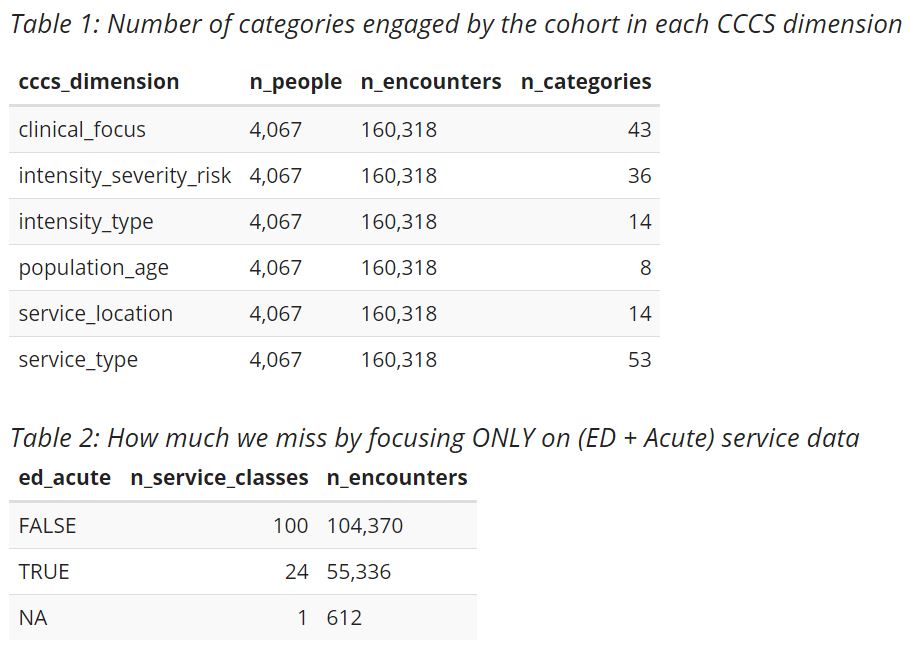920x645 pixels.
Task: Click the n_people column header
Action: click(295, 82)
